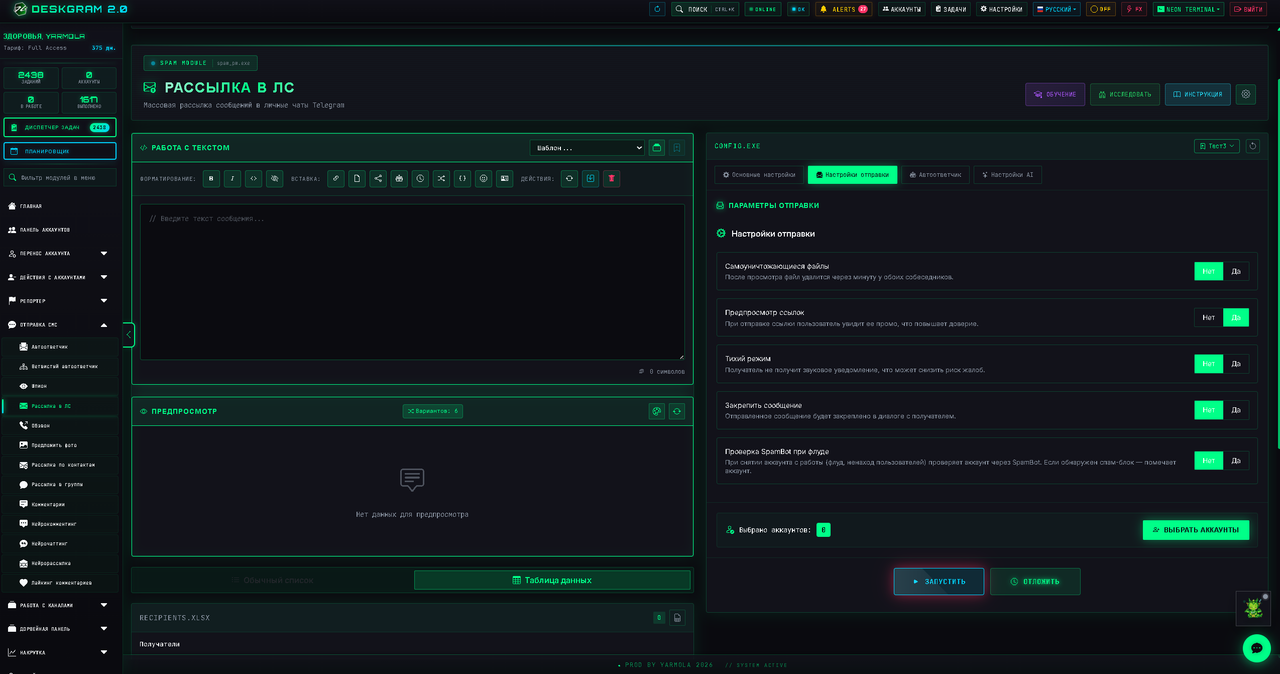This screenshot has height=674, width=1280.
Task: Open the Русский language dropdown
Action: [1056, 9]
